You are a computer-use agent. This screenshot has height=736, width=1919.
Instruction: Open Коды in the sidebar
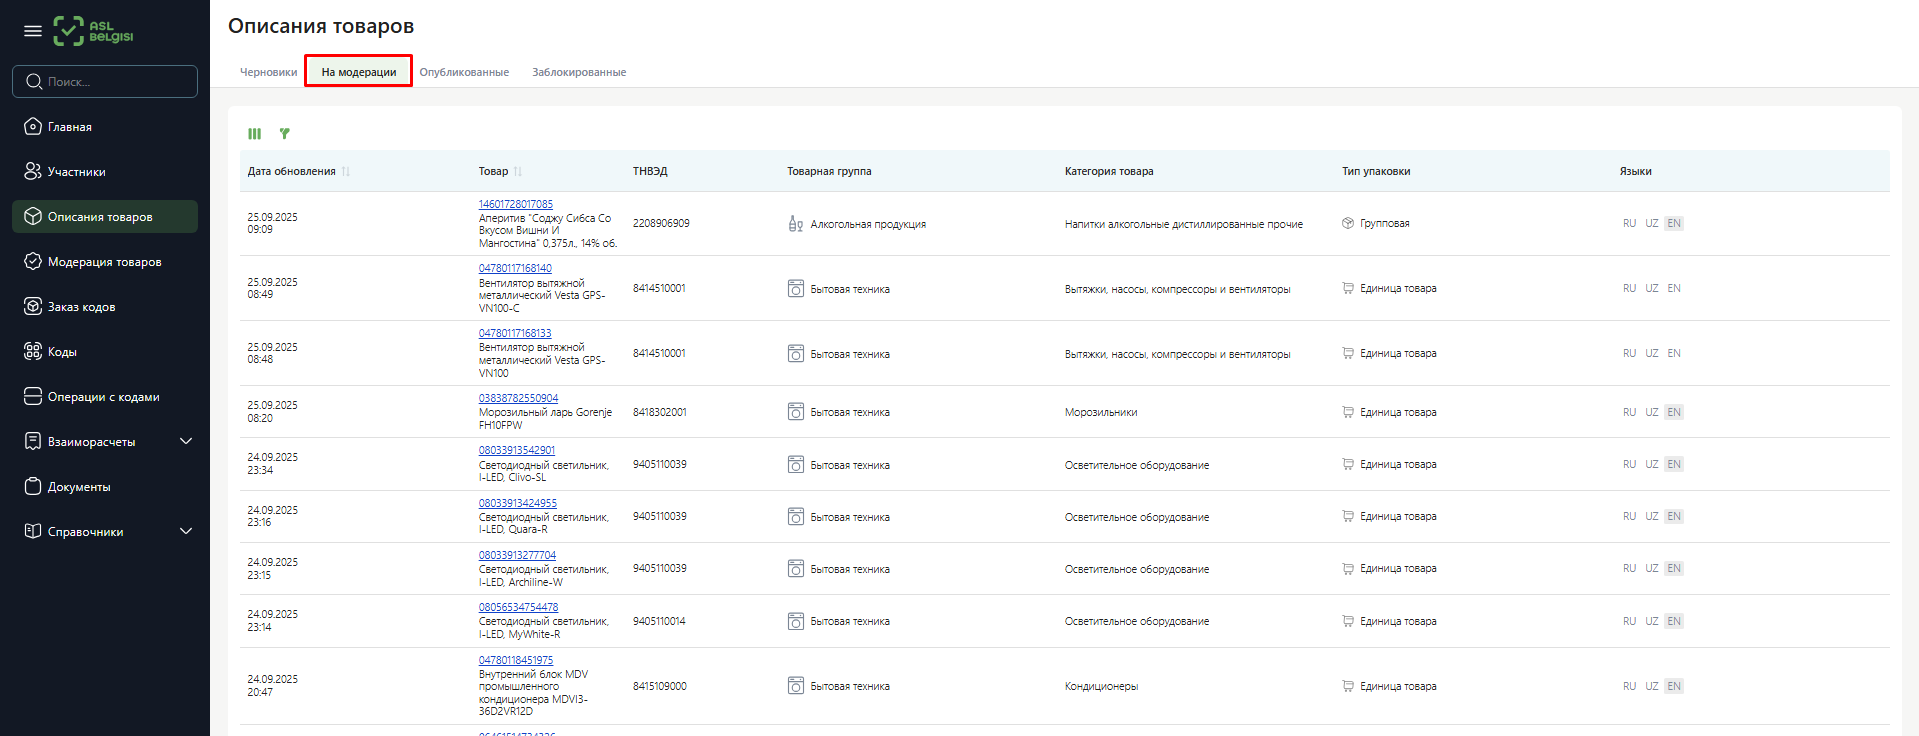coord(62,352)
